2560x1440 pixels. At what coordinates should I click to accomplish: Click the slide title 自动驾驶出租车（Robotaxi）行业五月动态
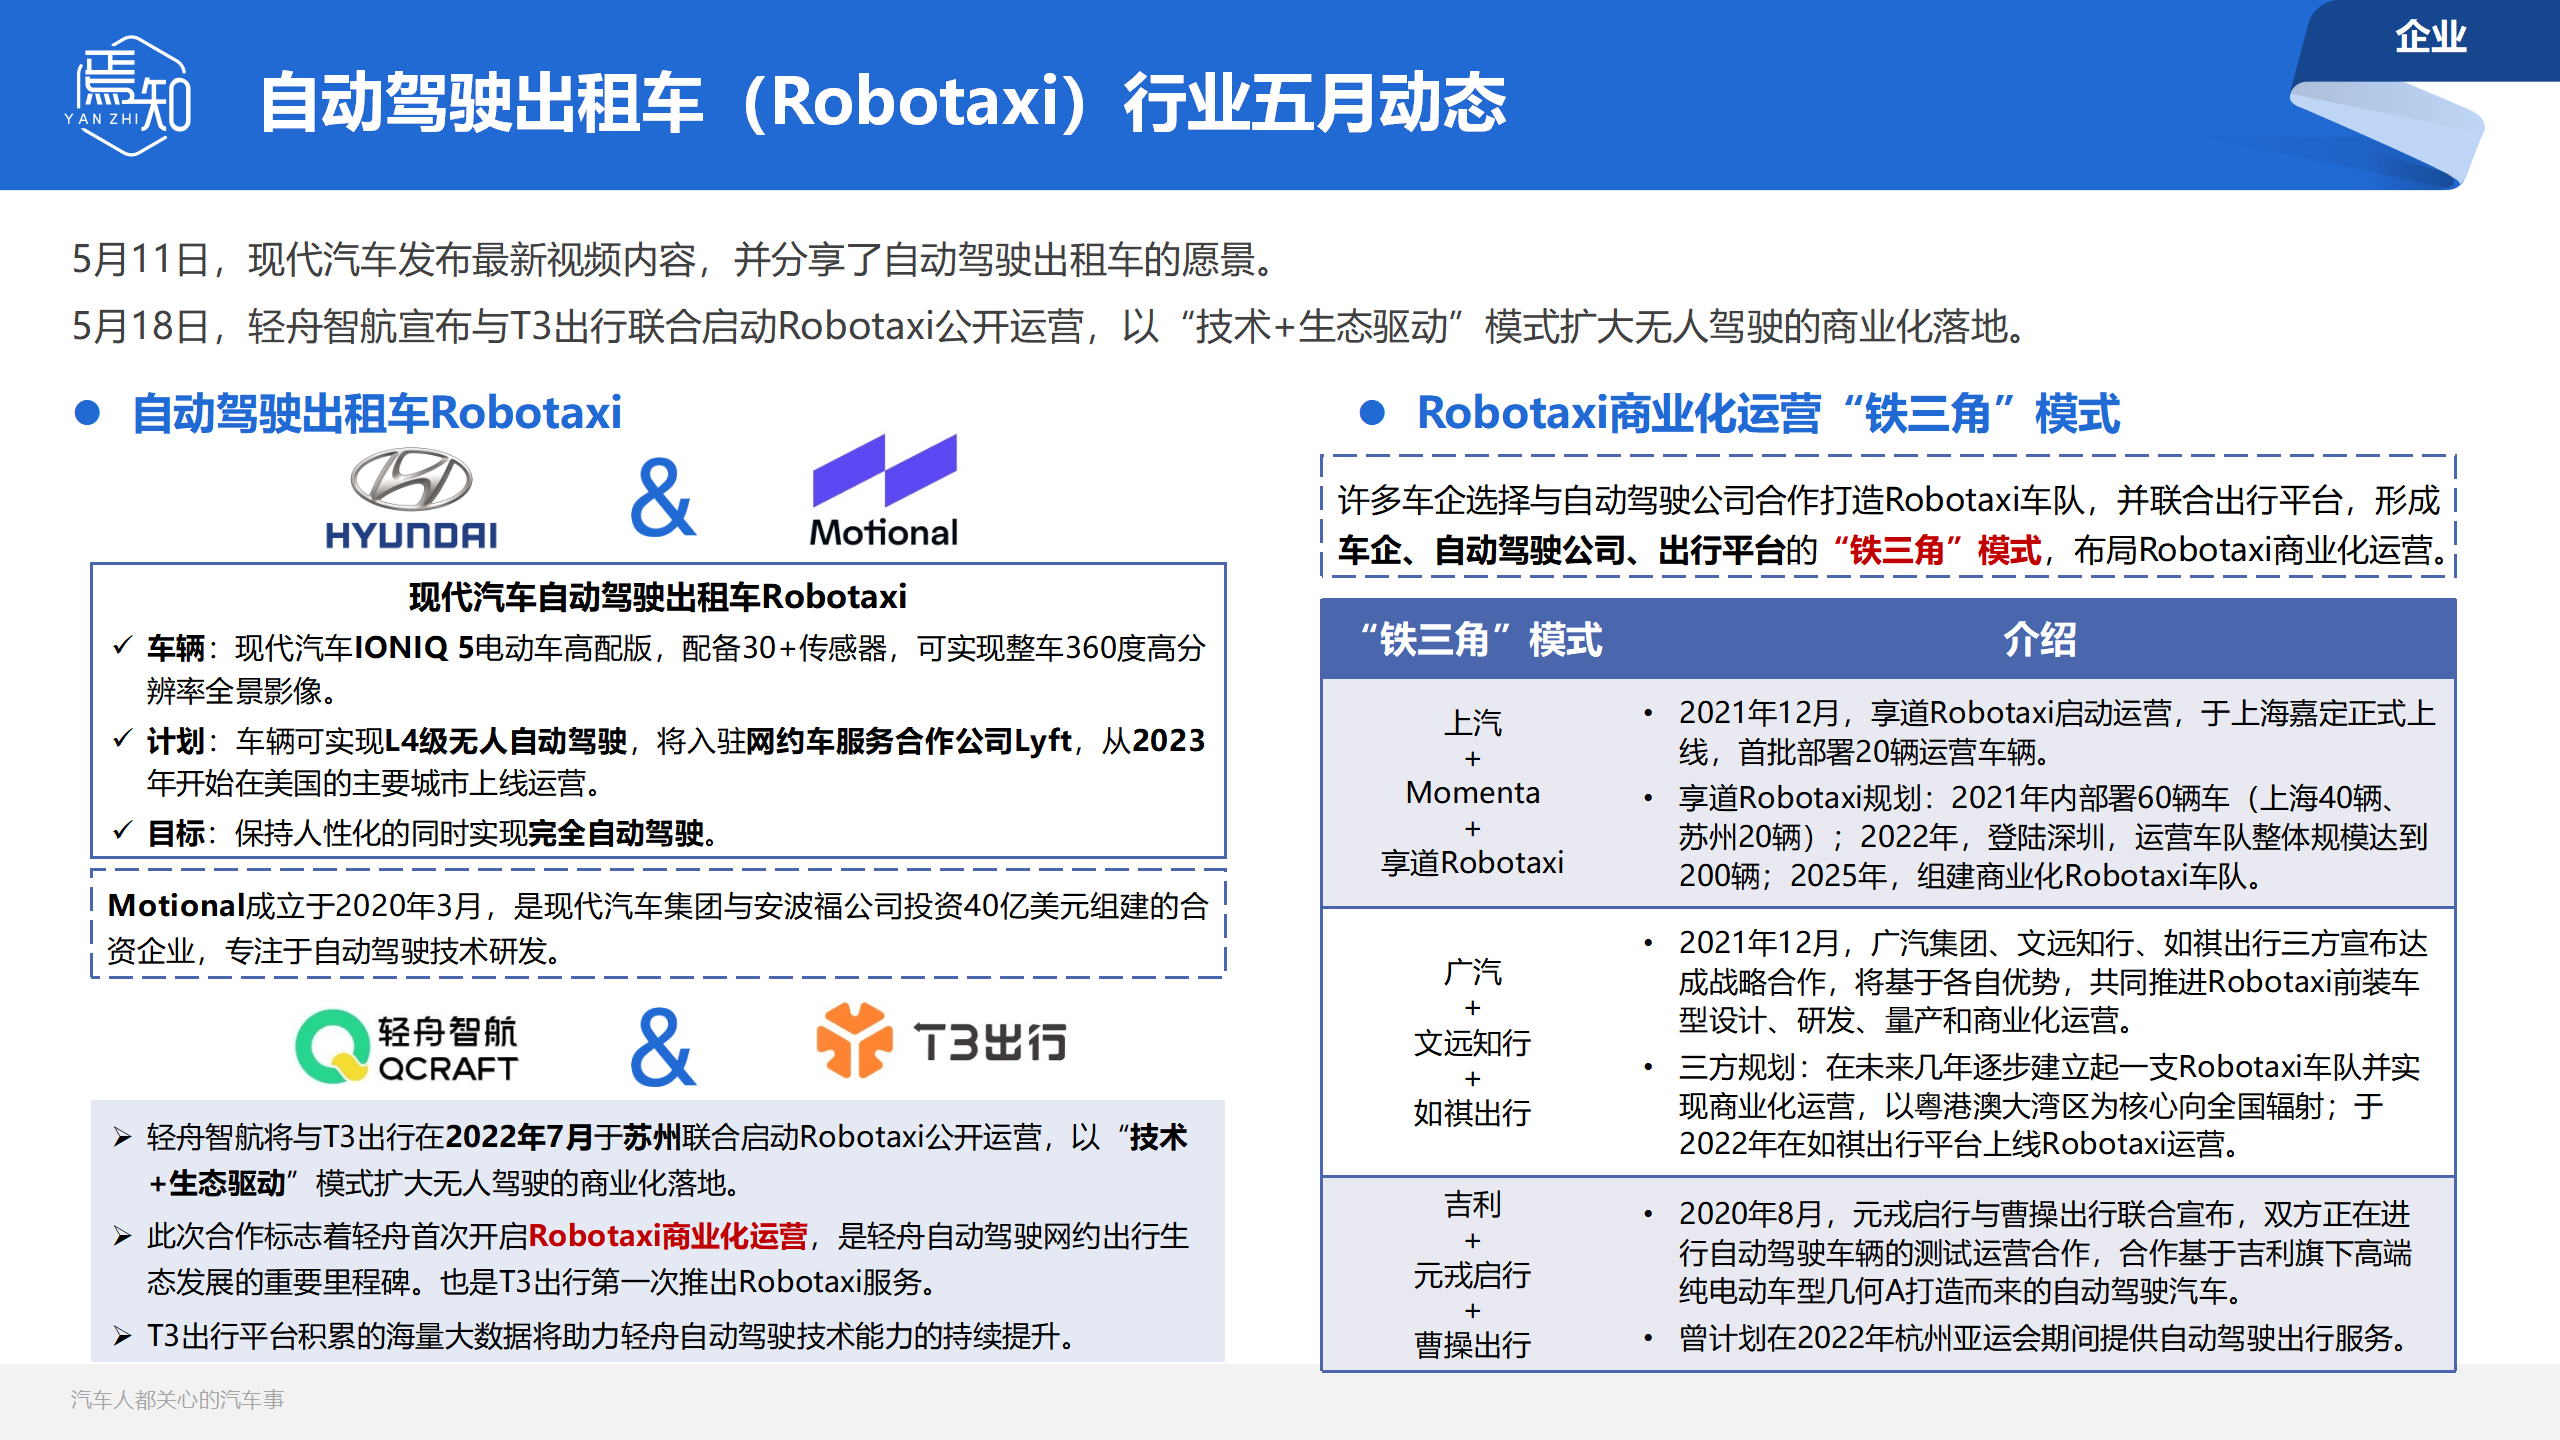point(883,102)
